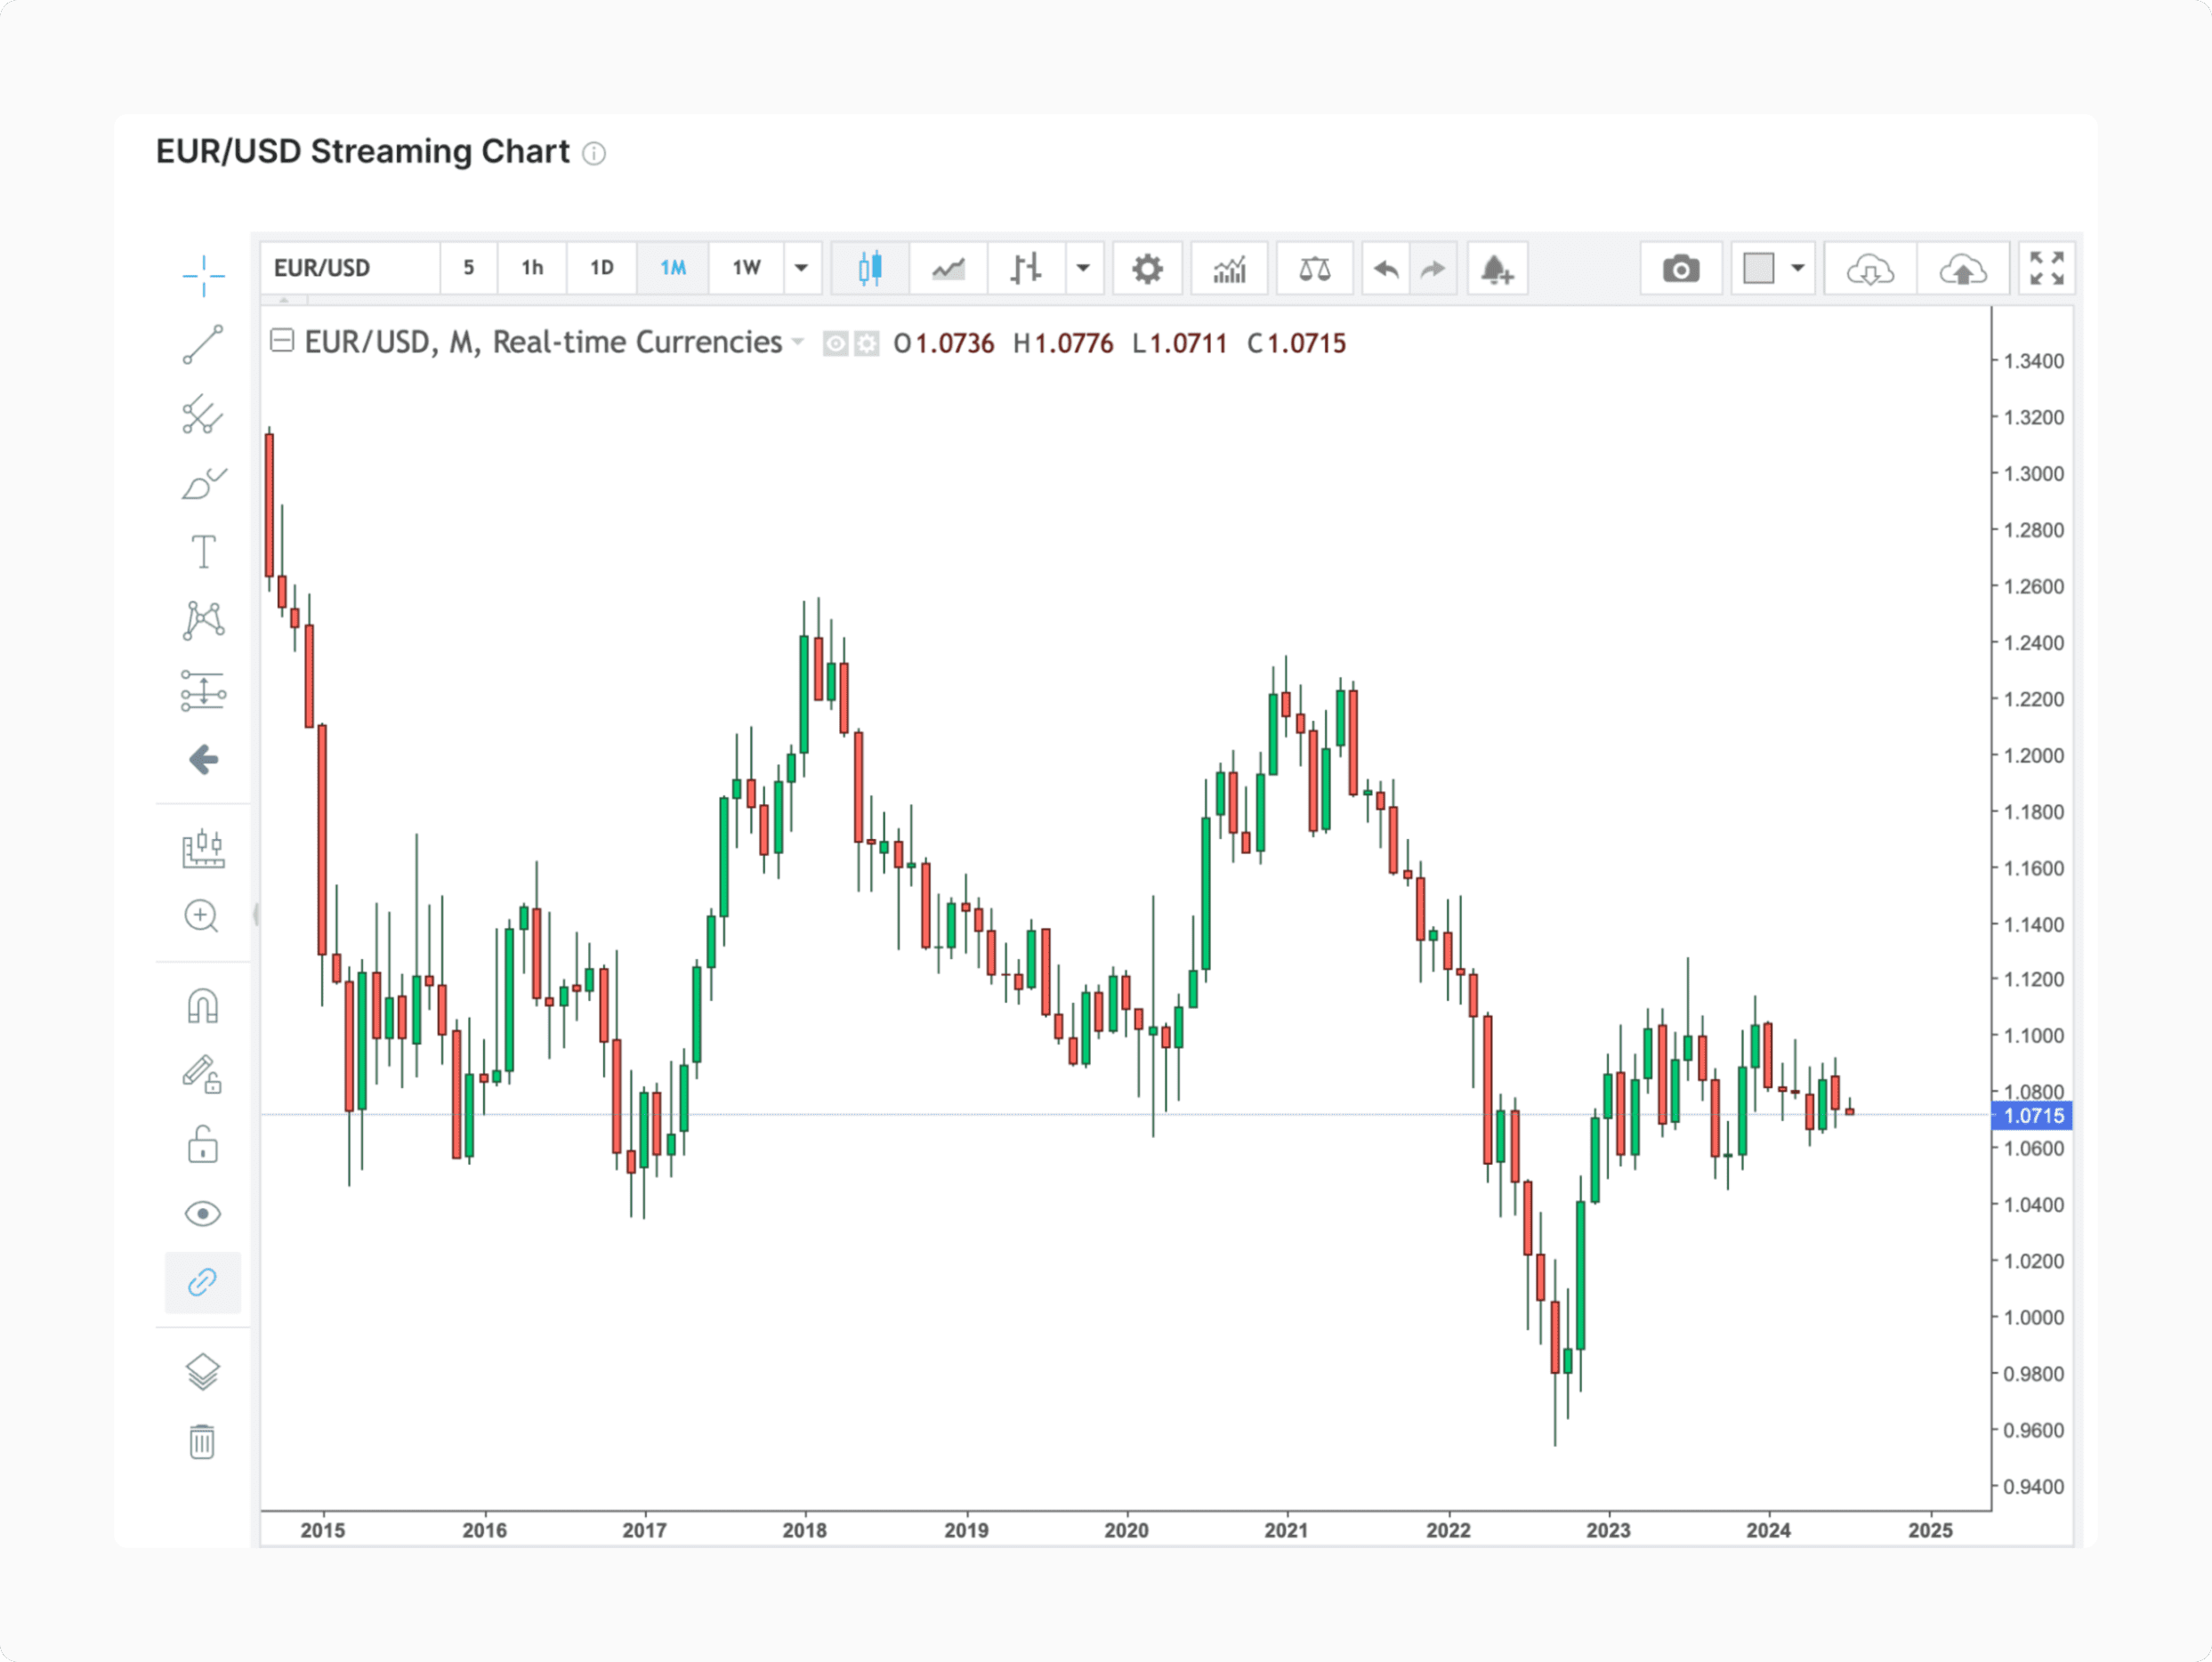The image size is (2212, 1662).
Task: Open the interval dropdown arrow
Action: [x=802, y=268]
